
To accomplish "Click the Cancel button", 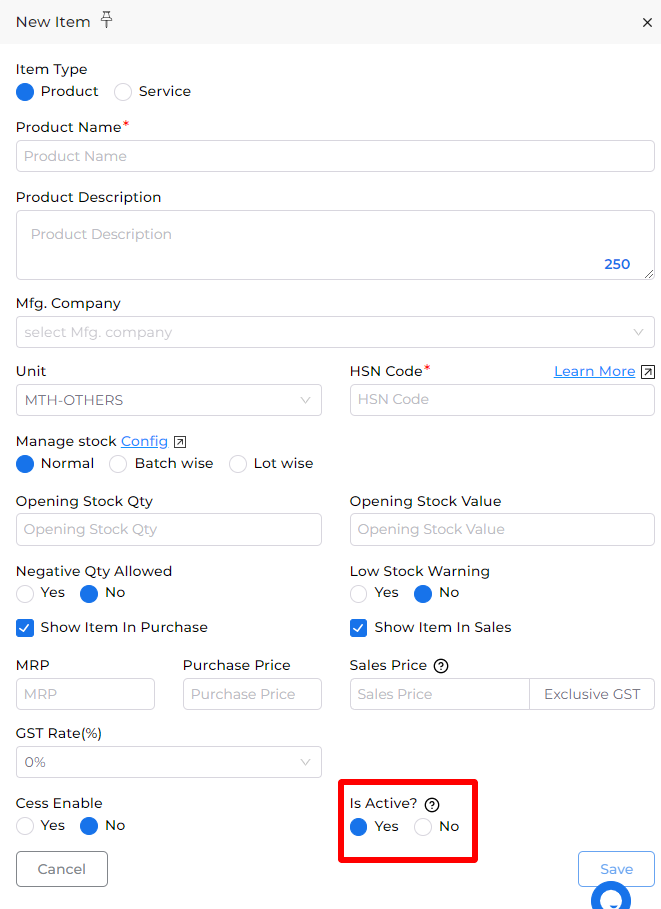I will pyautogui.click(x=62, y=868).
